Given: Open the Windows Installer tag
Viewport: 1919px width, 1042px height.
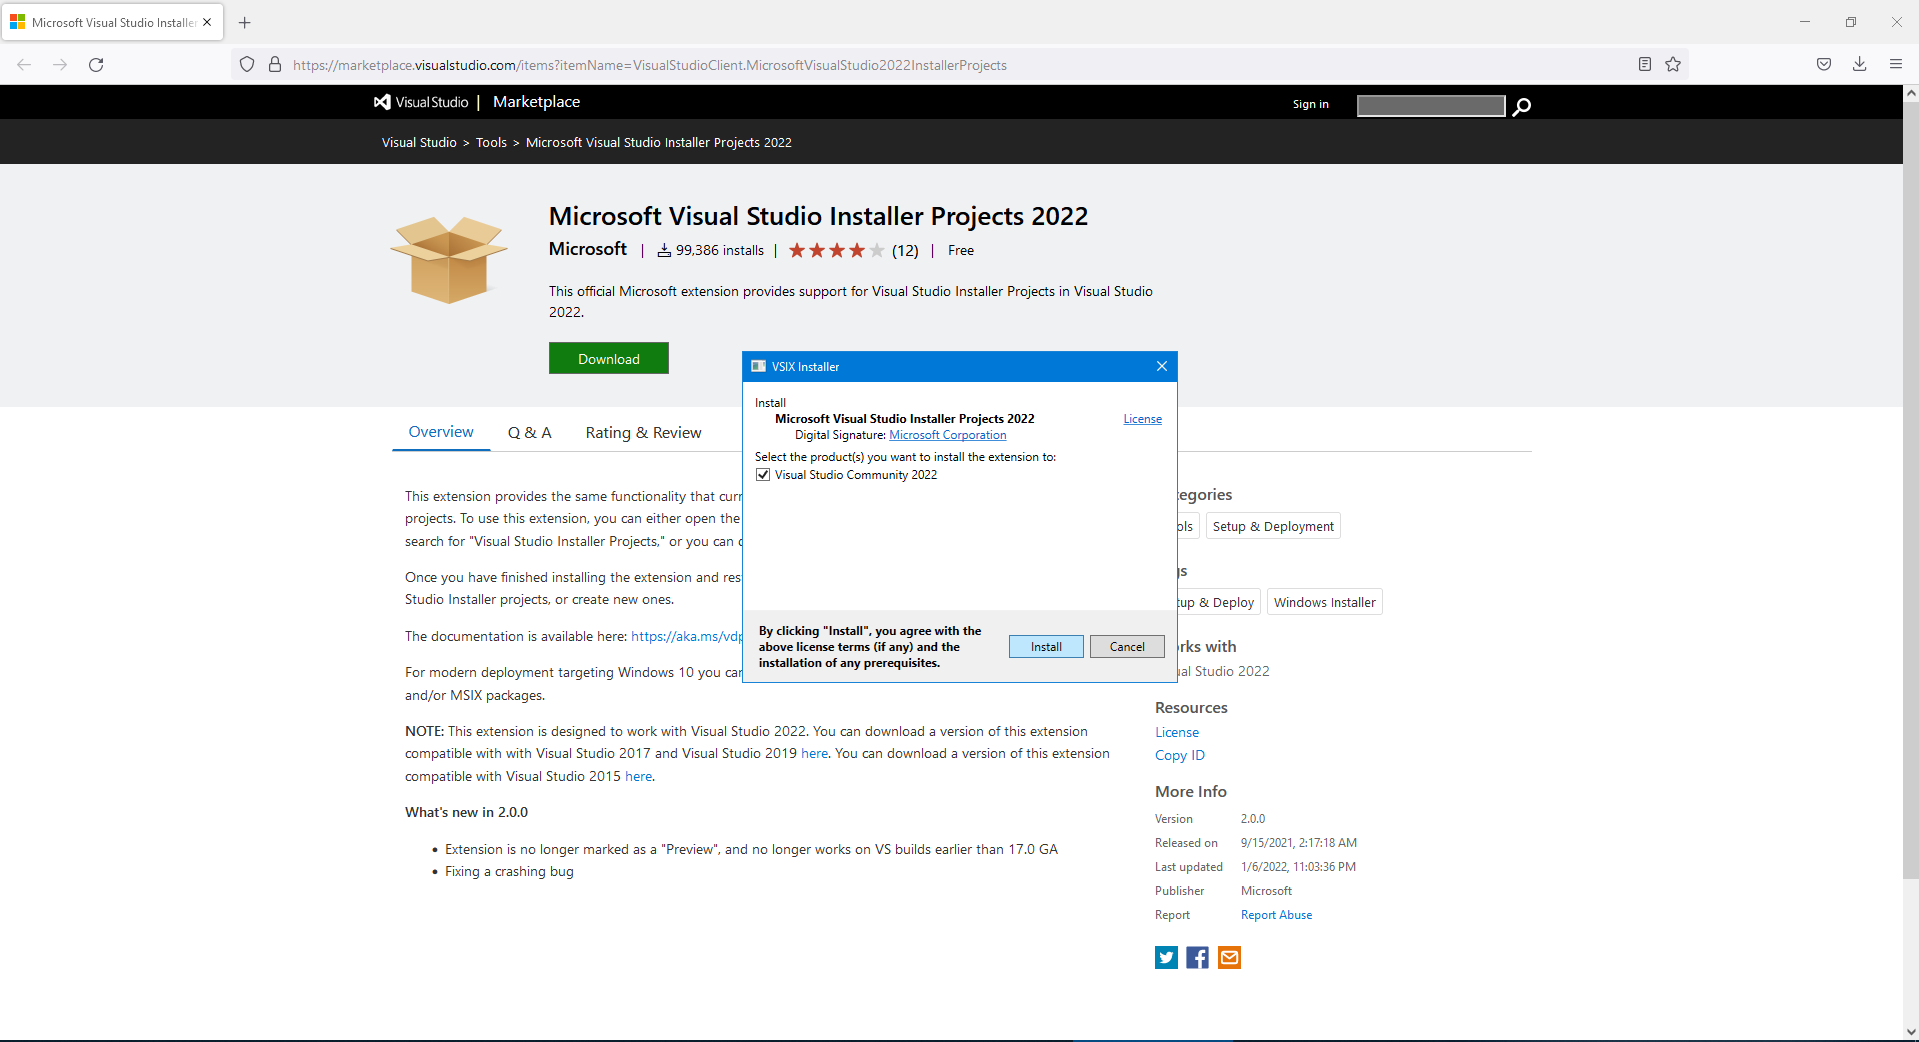Looking at the screenshot, I should (1325, 602).
